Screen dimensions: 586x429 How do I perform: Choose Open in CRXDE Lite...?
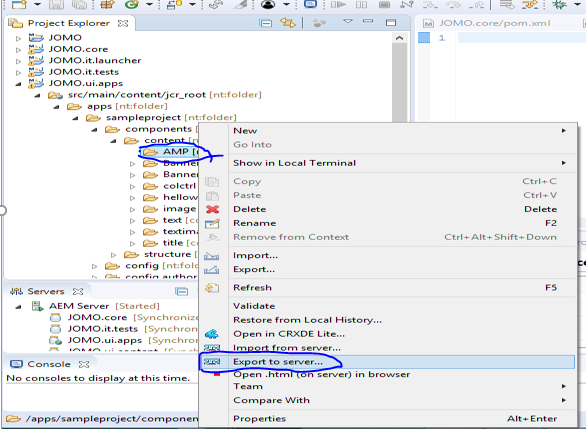402,334
